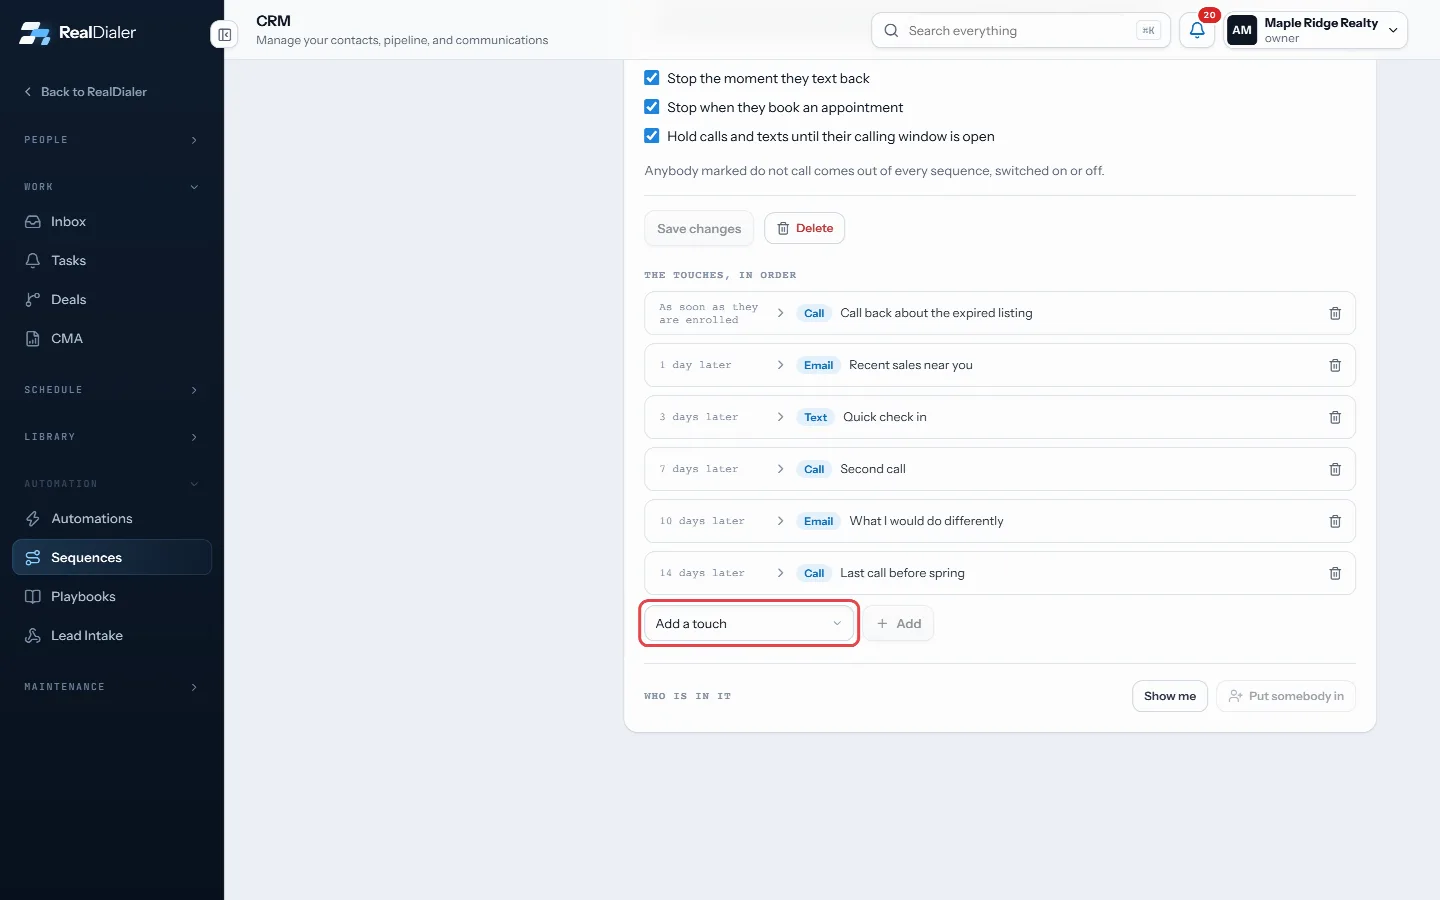Uncheck 'Stop the moment they text back'

[652, 78]
